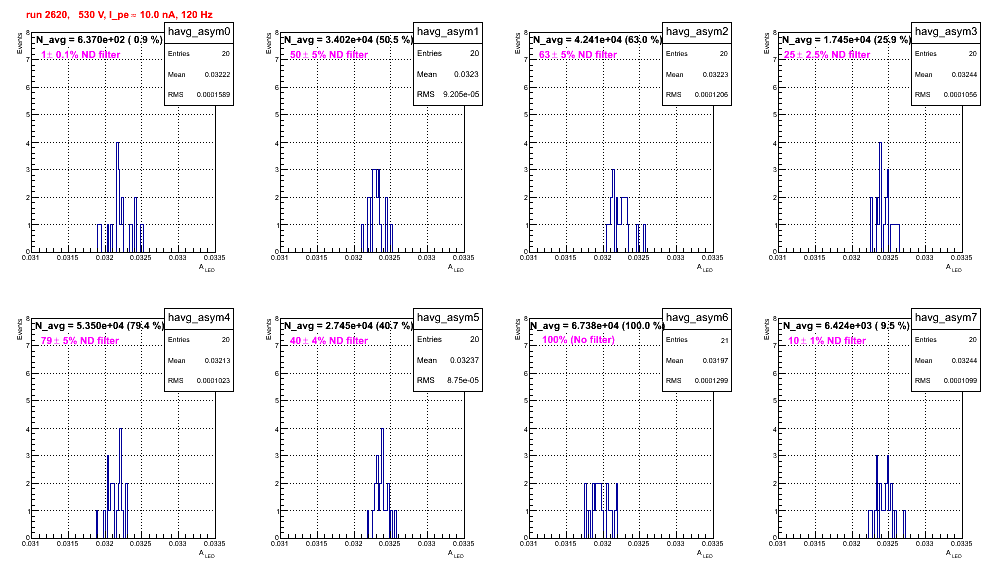The image size is (996, 572).
Task: Click RMS 0.0001056 in havg_asym3 stats
Action: (x=946, y=95)
